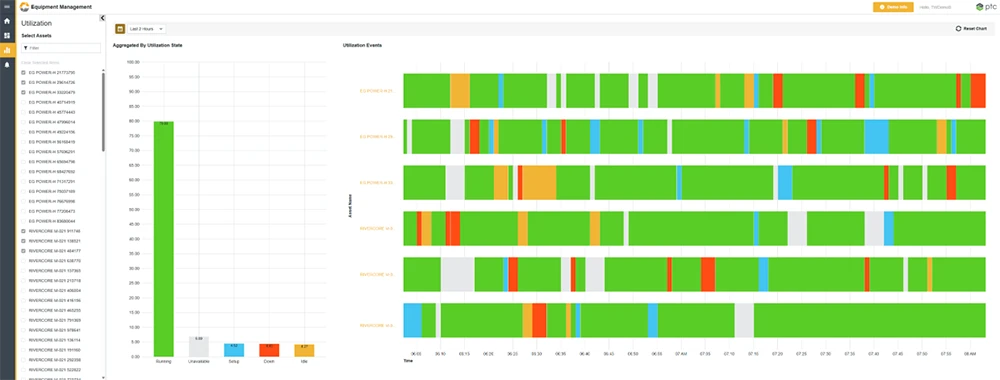This screenshot has width=1000, height=380.
Task: Click the grey Unavailable bar in chart
Action: 199,347
